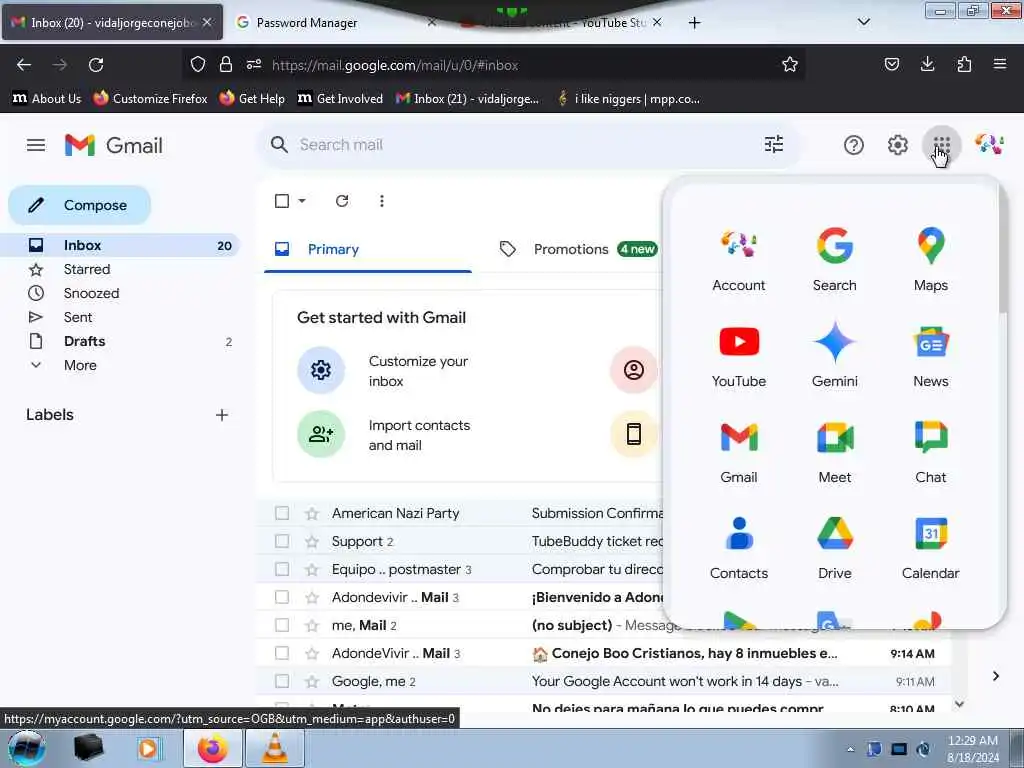Open Firefox downloads panel
1024x768 pixels.
pyautogui.click(x=927, y=64)
